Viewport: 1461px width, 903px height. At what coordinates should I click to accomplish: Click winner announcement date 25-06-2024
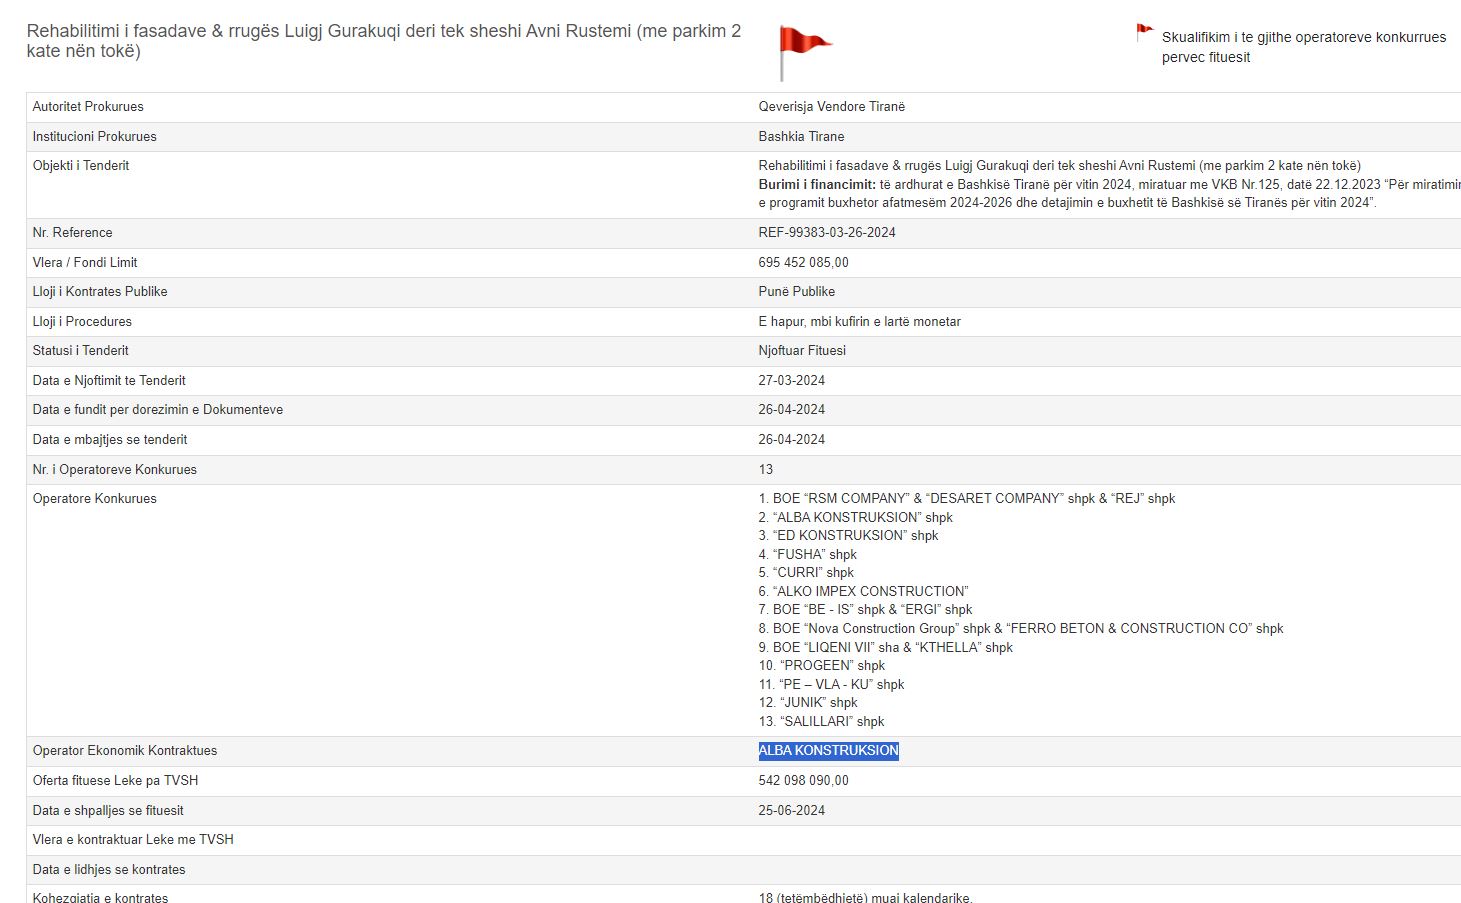(791, 811)
